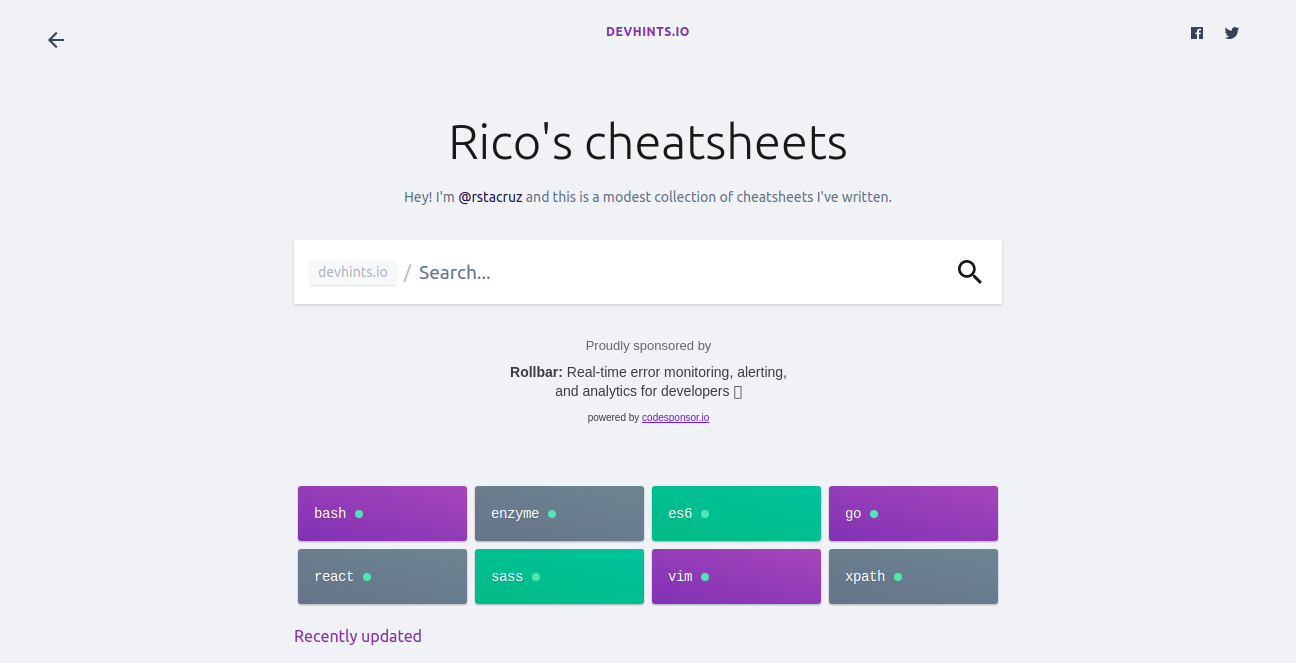The image size is (1296, 663).
Task: Open the Facebook share icon
Action: coord(1197,33)
